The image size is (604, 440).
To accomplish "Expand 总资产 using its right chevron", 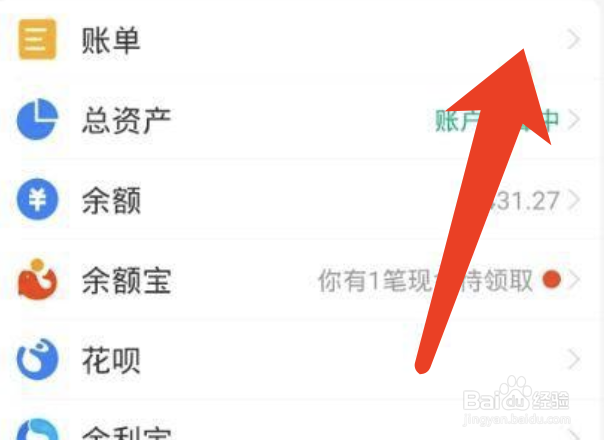I will (x=574, y=119).
